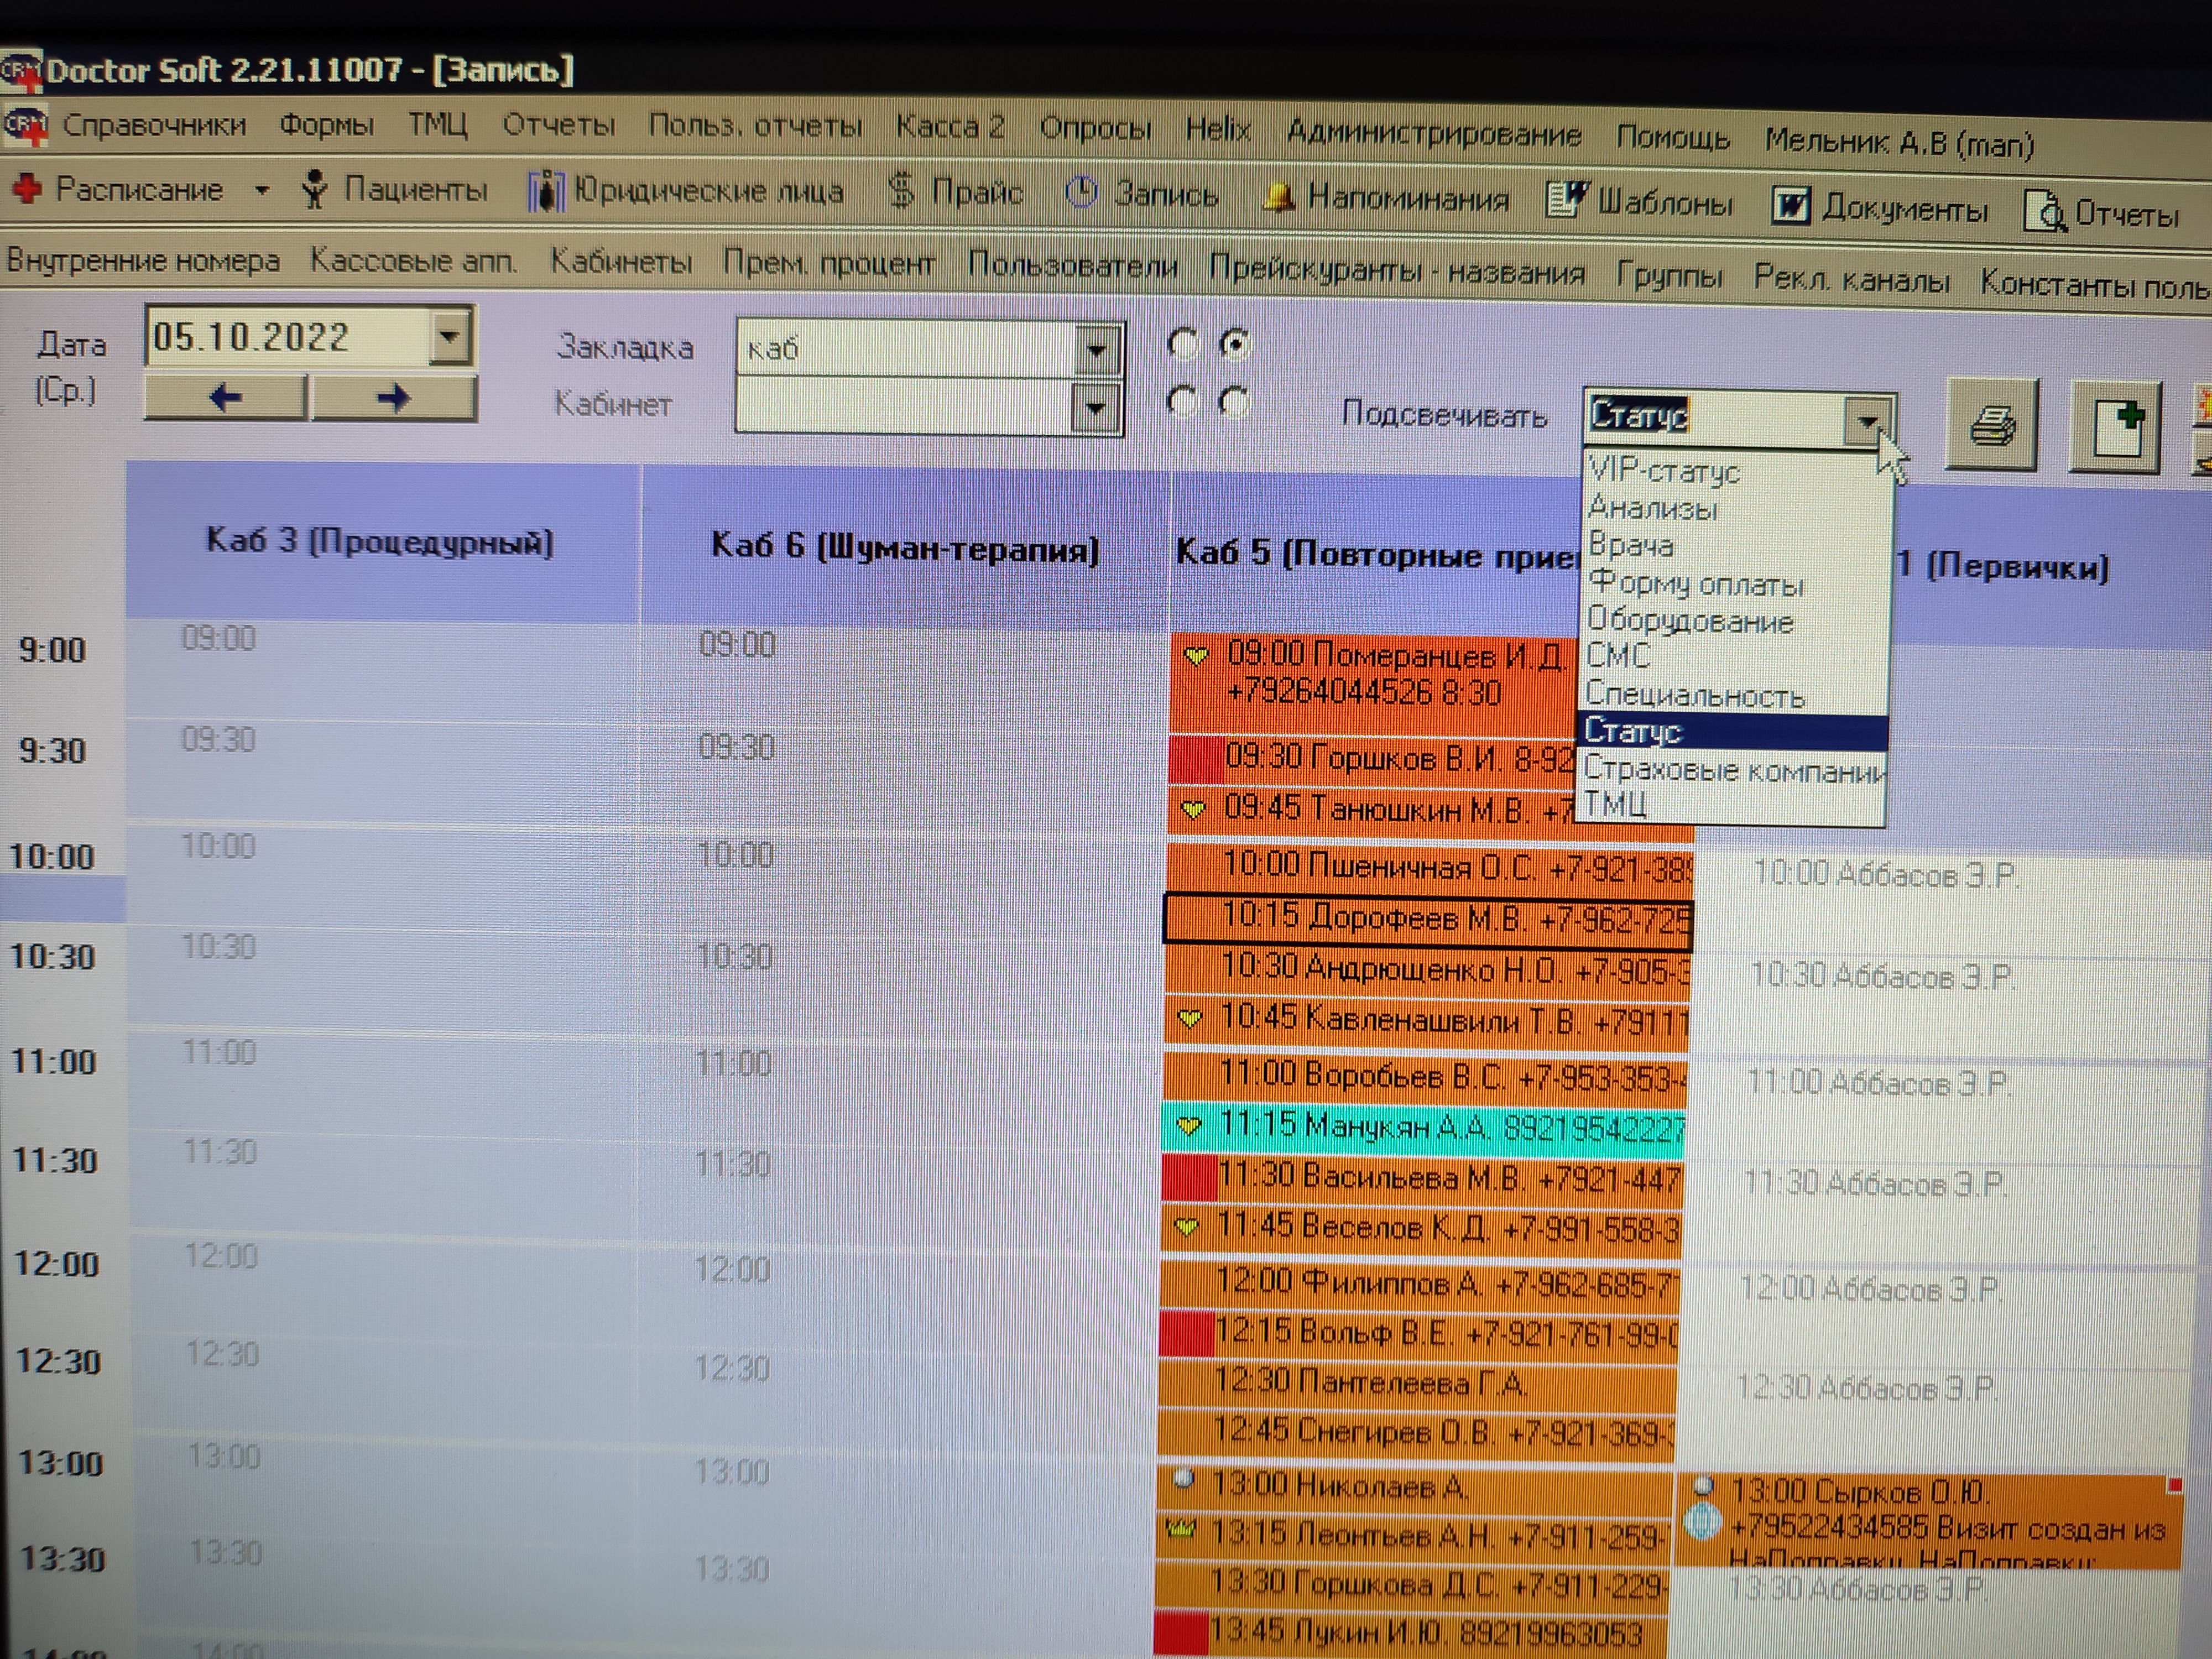Image resolution: width=2212 pixels, height=1659 pixels.
Task: Open the Администрирование menu
Action: pos(1433,133)
